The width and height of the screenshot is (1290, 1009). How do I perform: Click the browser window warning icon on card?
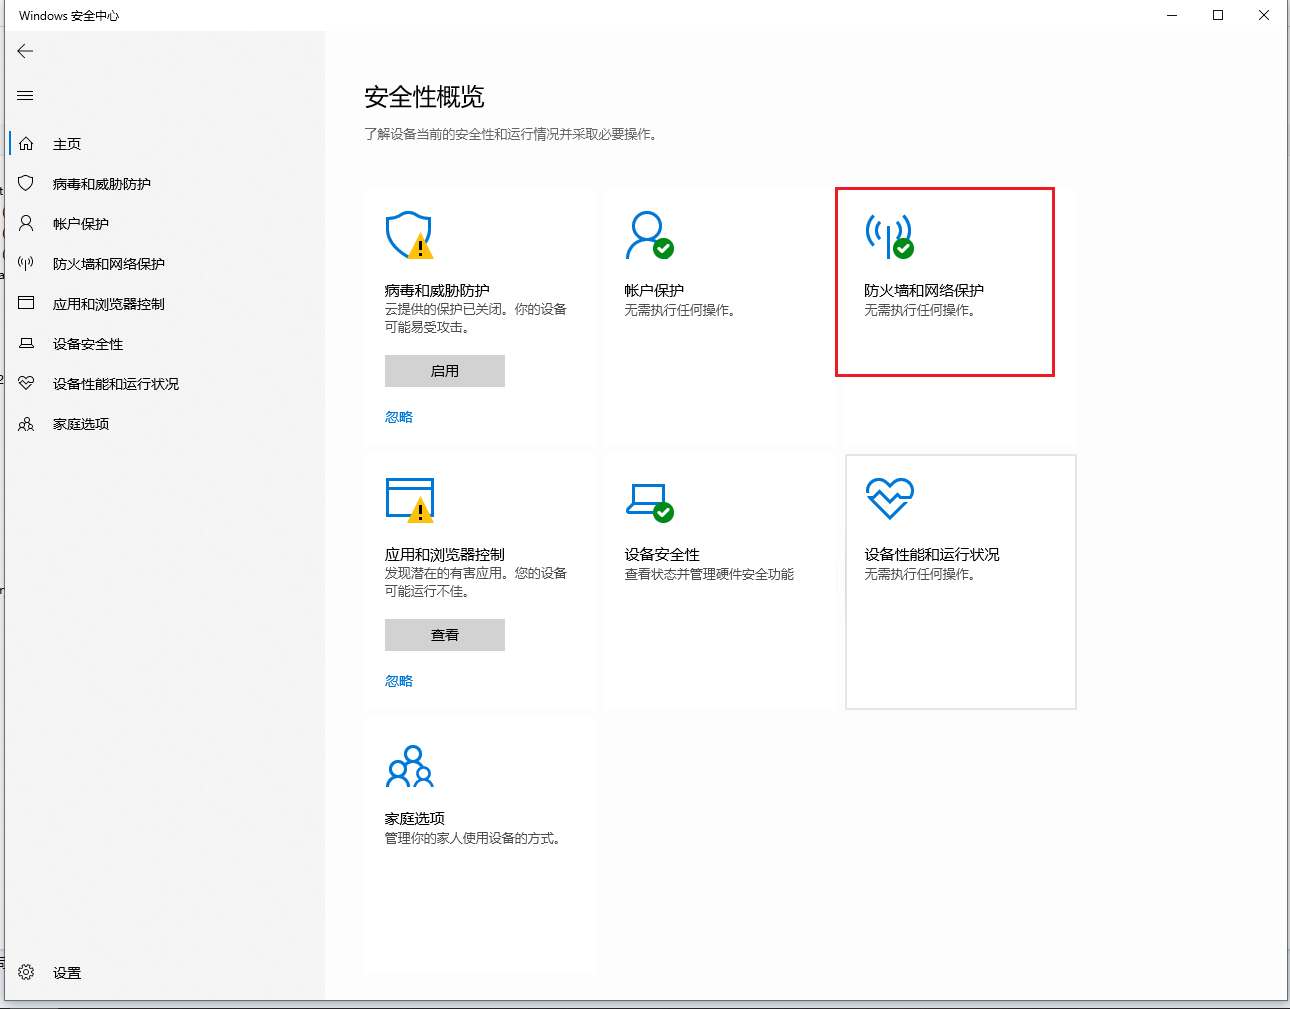pyautogui.click(x=410, y=500)
